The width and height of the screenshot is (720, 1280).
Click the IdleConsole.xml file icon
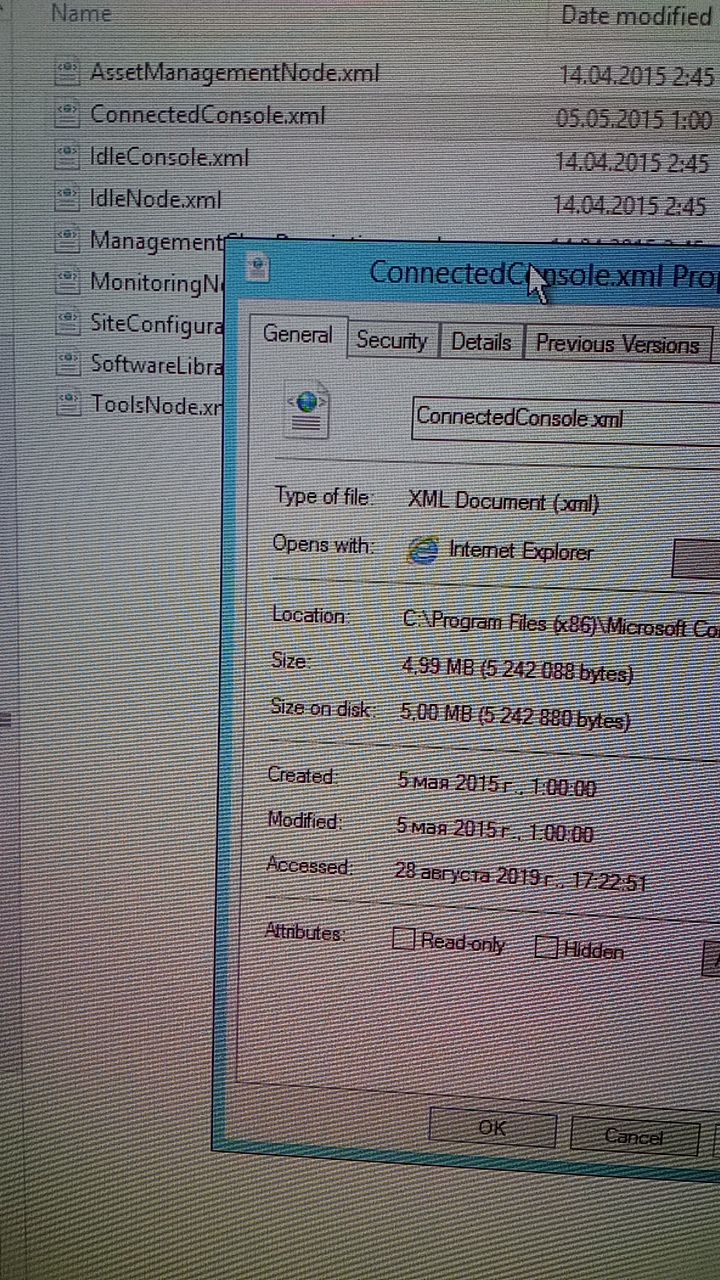(67, 156)
